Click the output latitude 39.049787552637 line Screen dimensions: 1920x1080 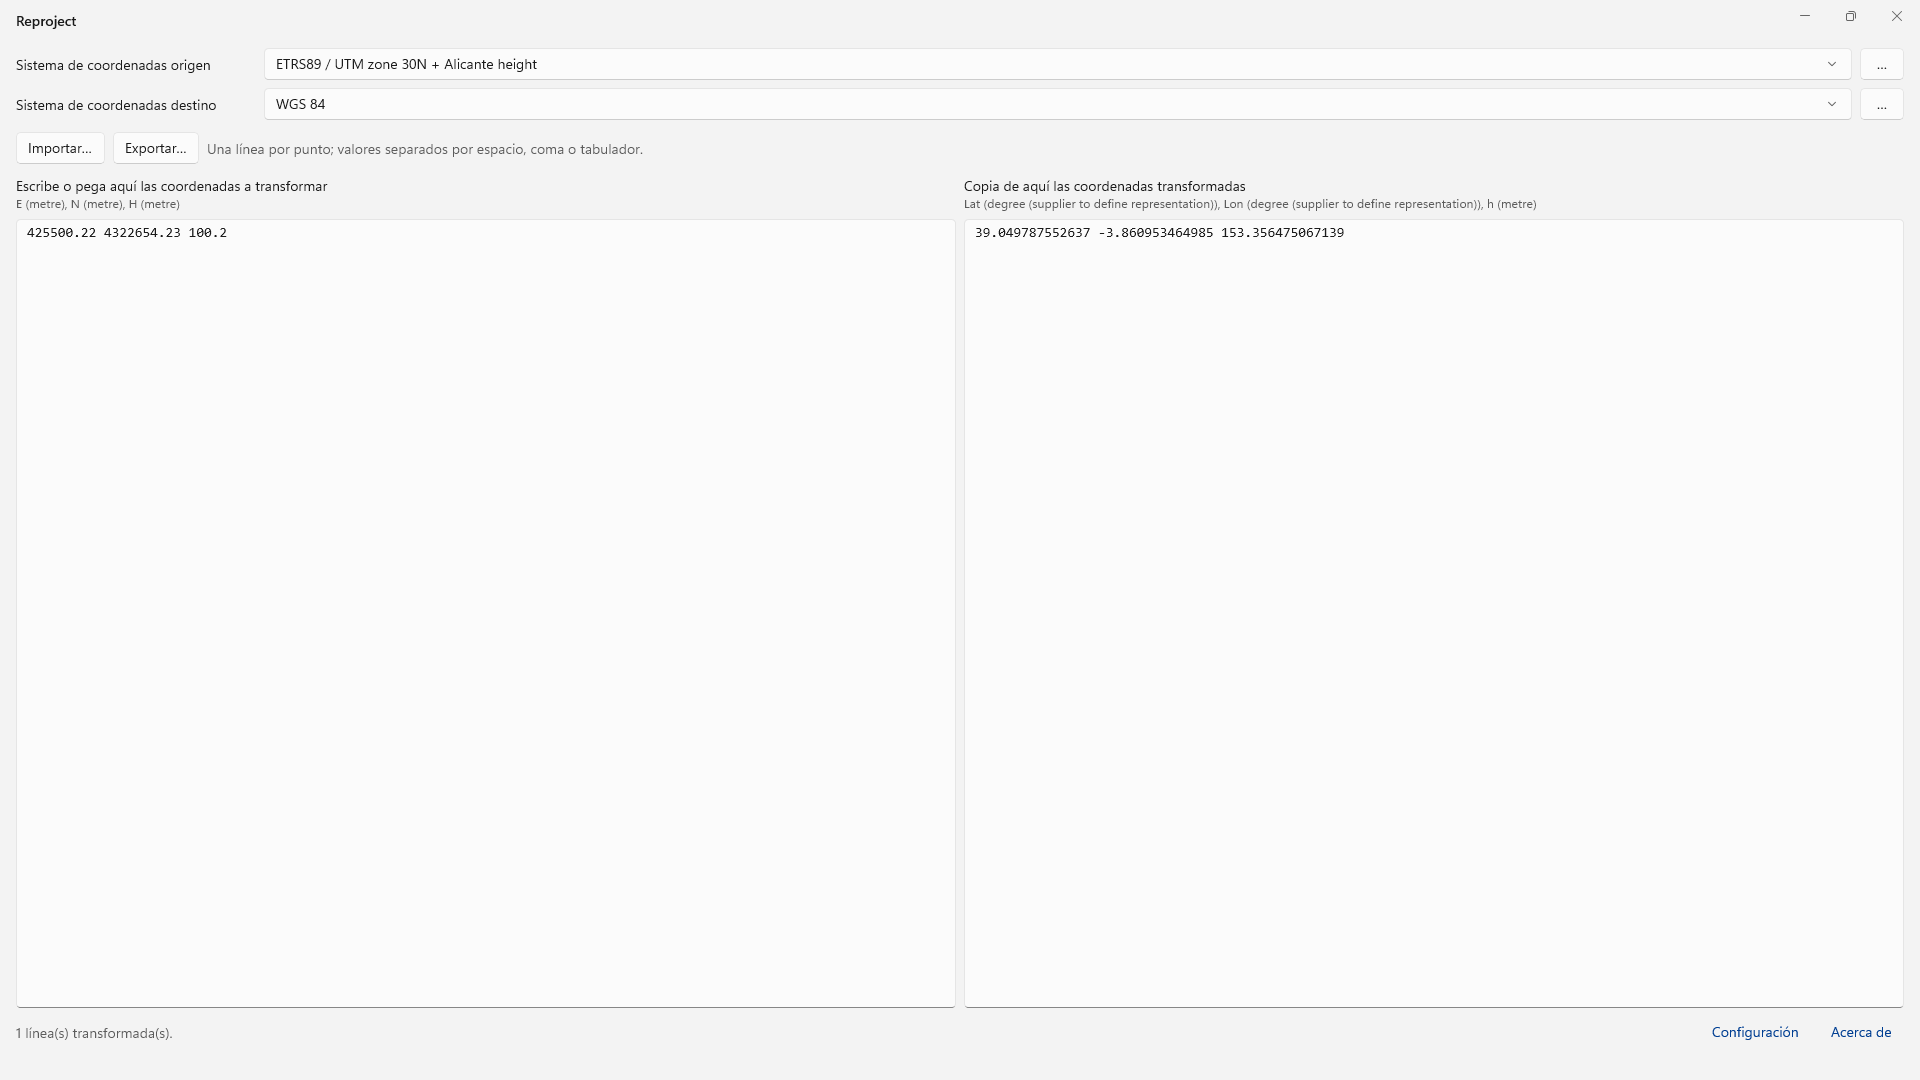coord(1159,233)
